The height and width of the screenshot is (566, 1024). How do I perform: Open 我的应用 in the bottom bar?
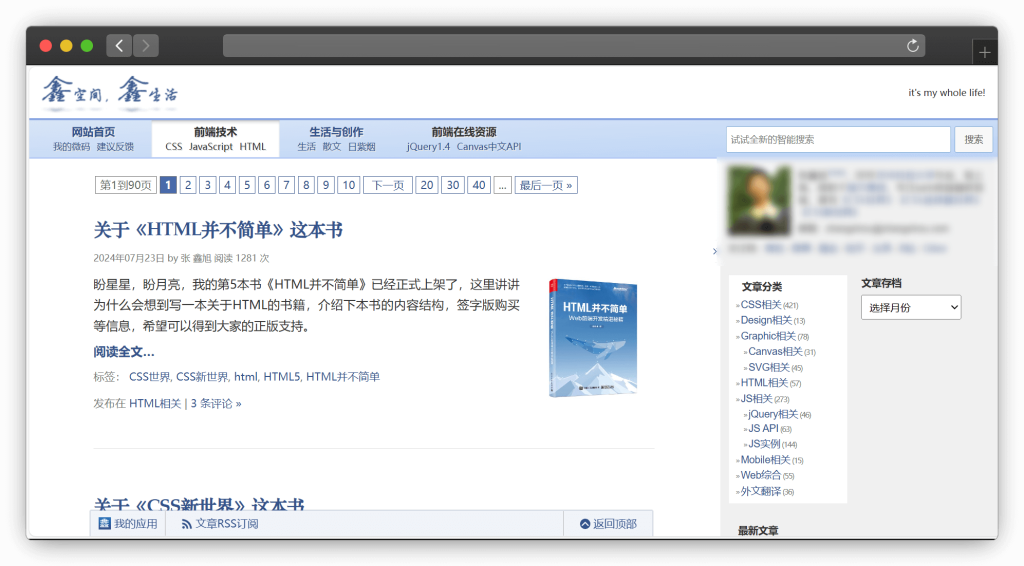point(128,524)
